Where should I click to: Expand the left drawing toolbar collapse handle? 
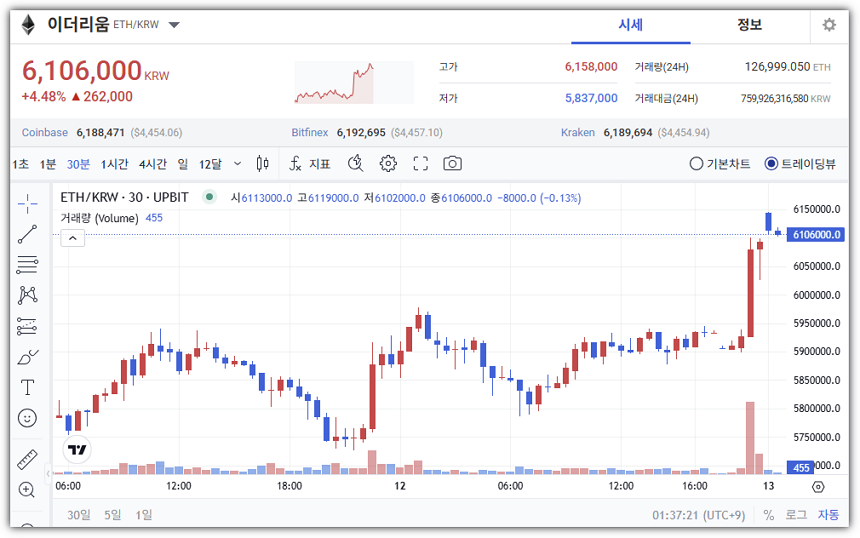coord(48,473)
